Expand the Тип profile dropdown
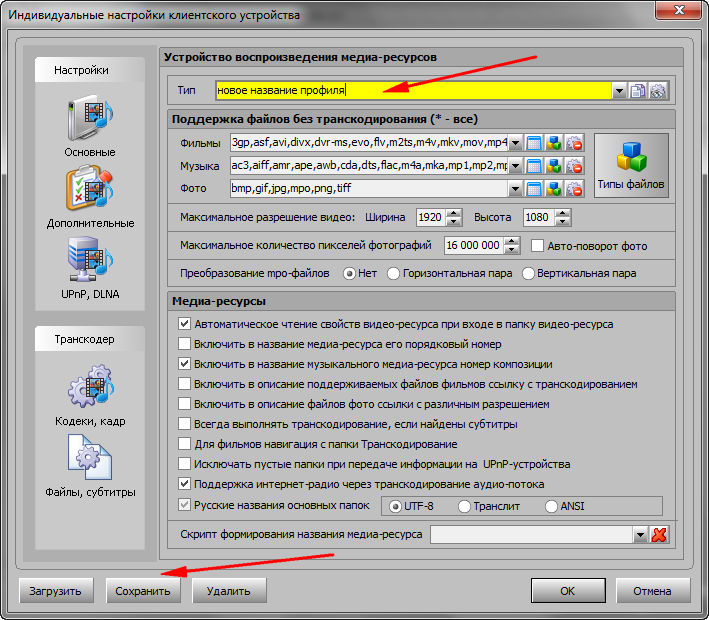This screenshot has height=620, width=709. [x=619, y=90]
